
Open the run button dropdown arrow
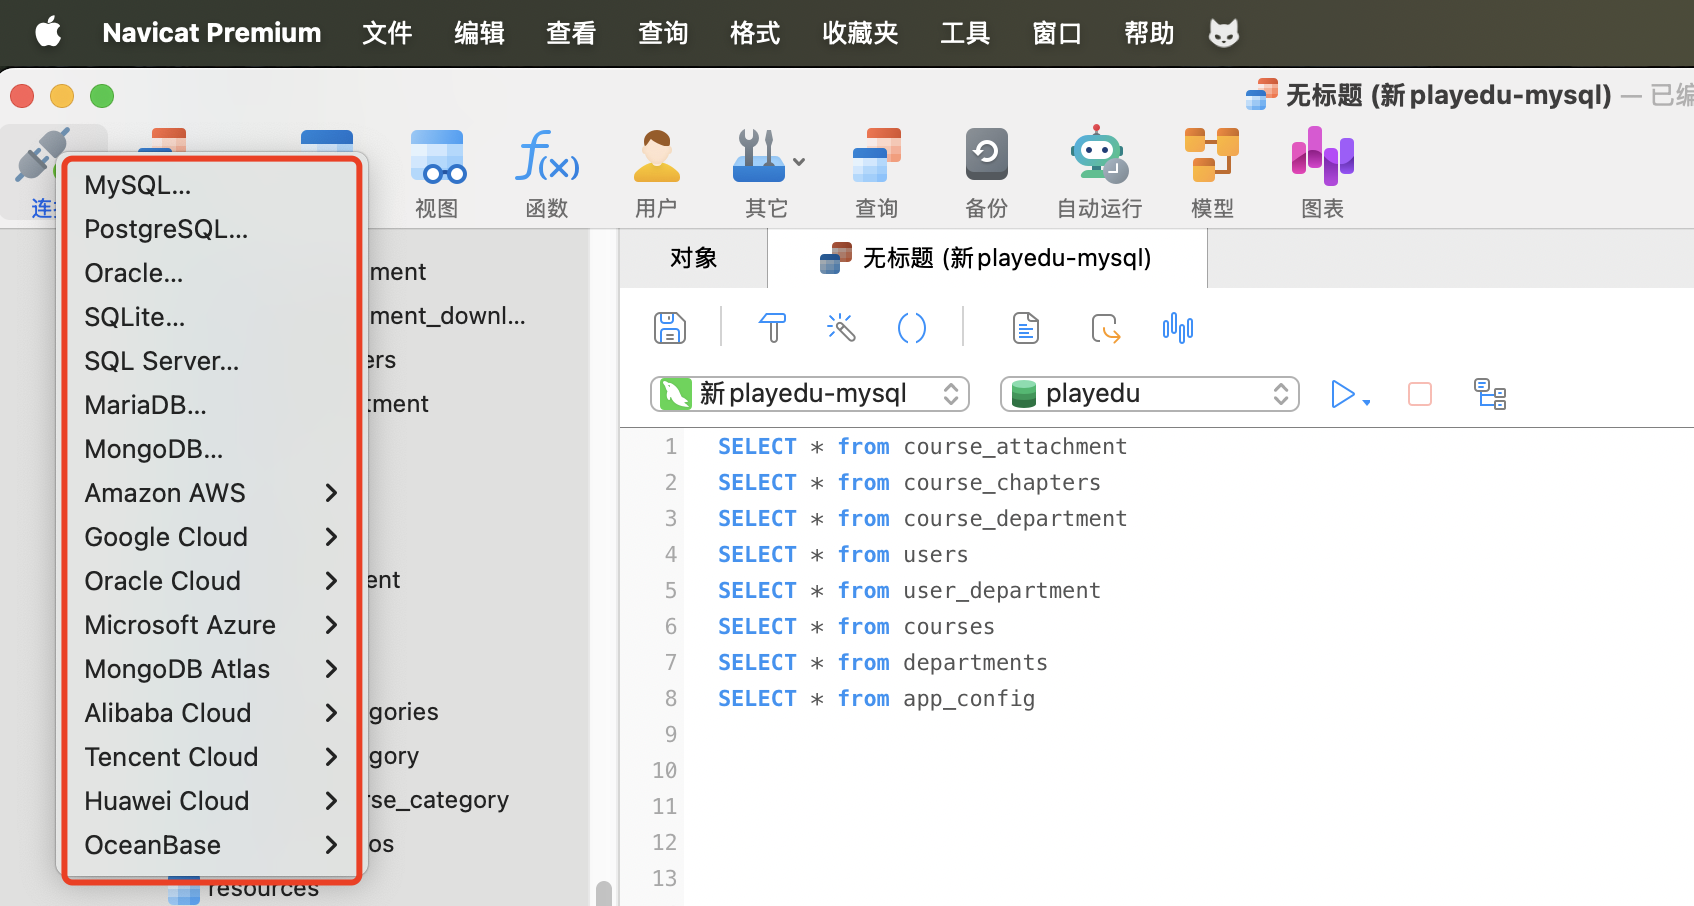(1367, 402)
